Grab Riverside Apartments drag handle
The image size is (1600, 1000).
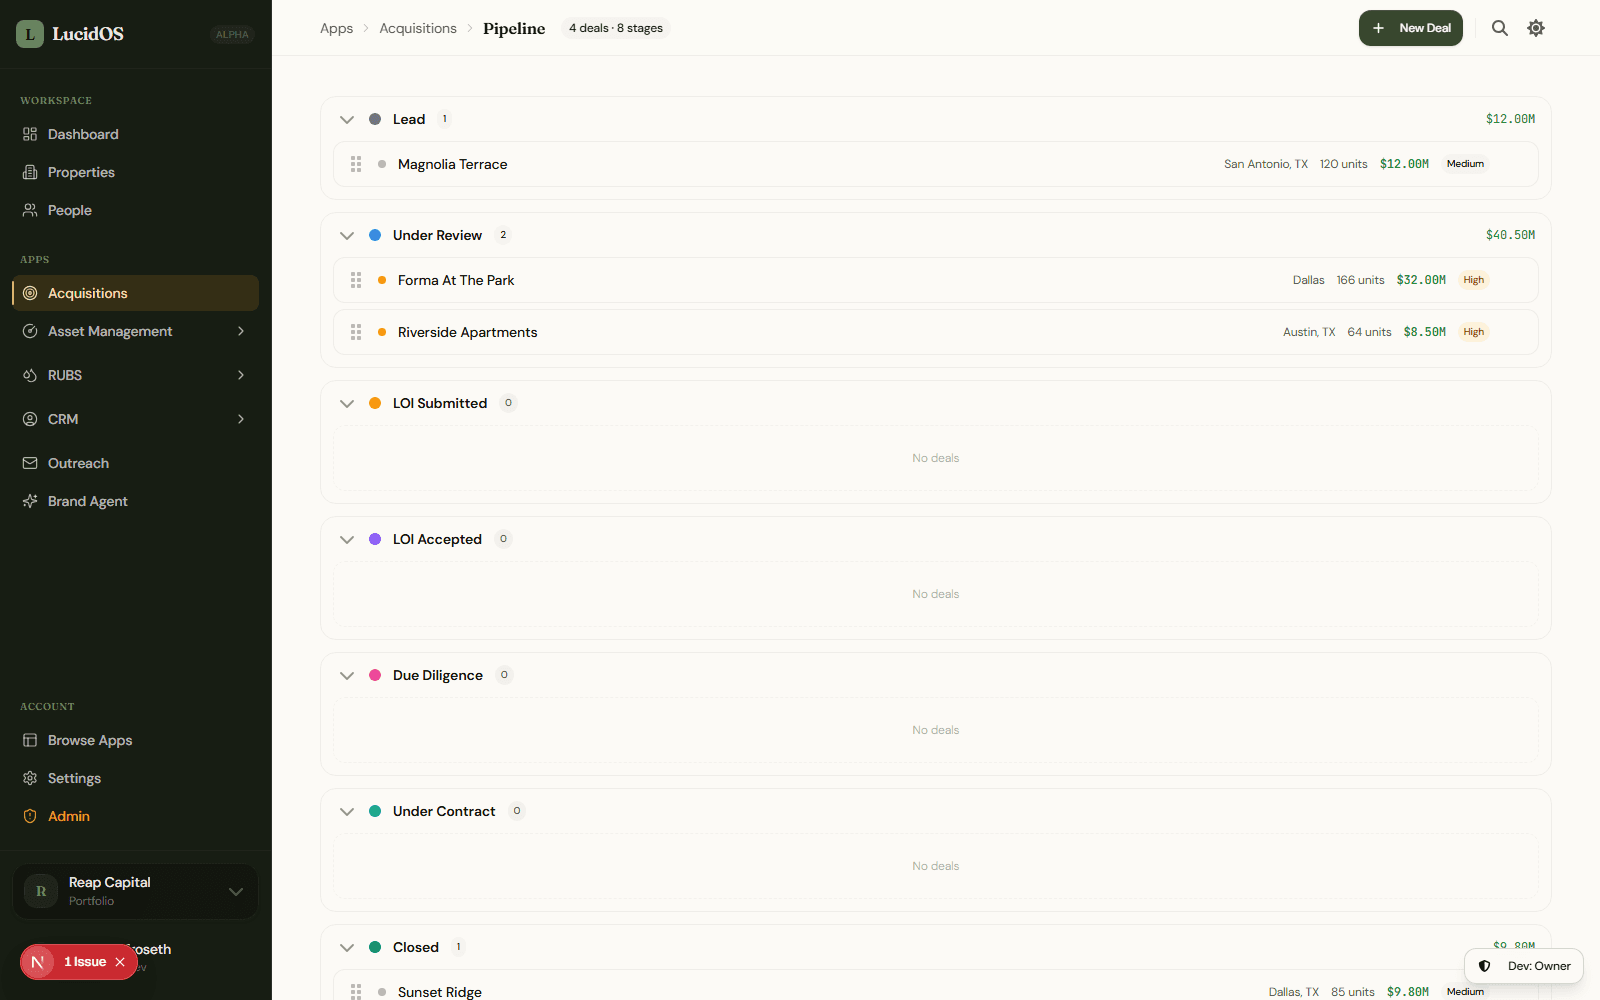coord(356,332)
